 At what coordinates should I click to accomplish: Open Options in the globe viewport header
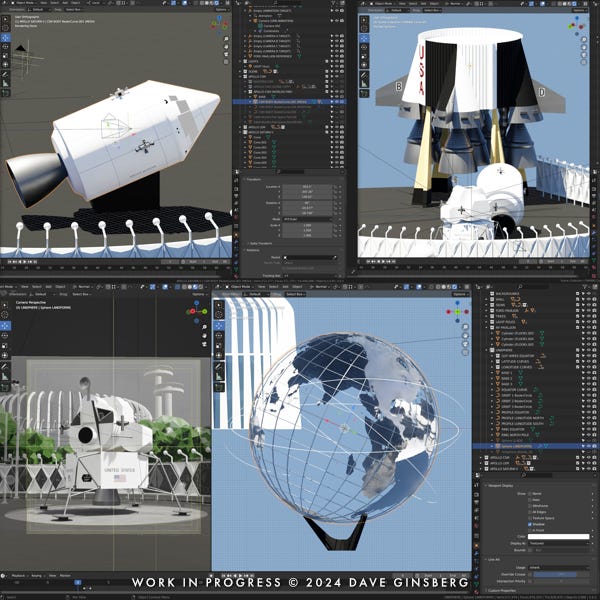460,294
